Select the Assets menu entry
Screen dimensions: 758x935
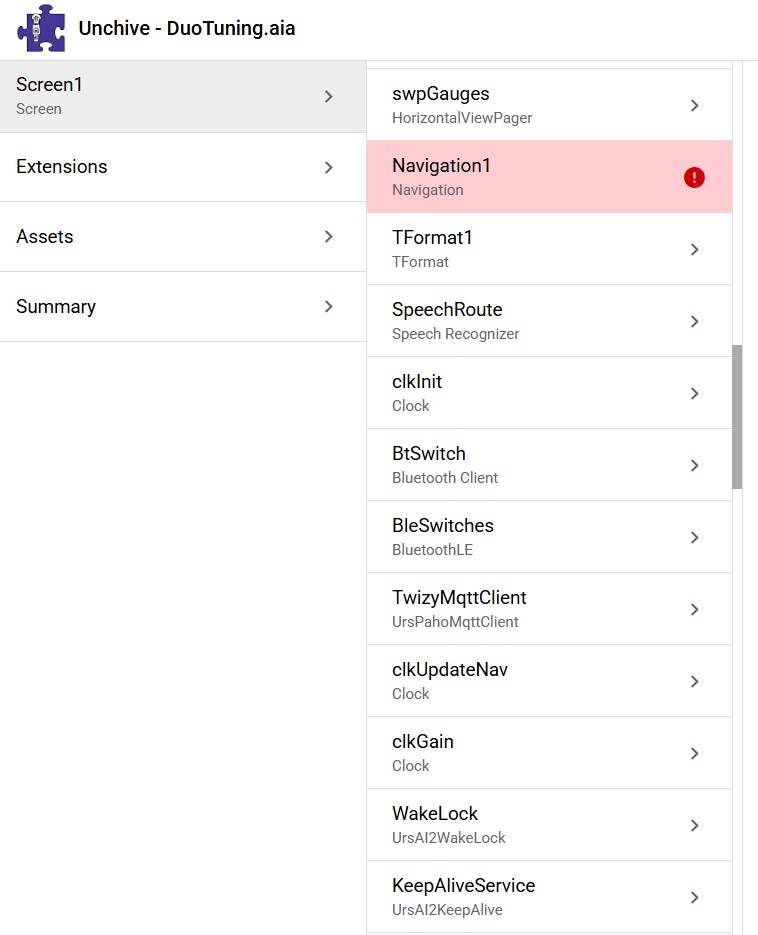45,237
